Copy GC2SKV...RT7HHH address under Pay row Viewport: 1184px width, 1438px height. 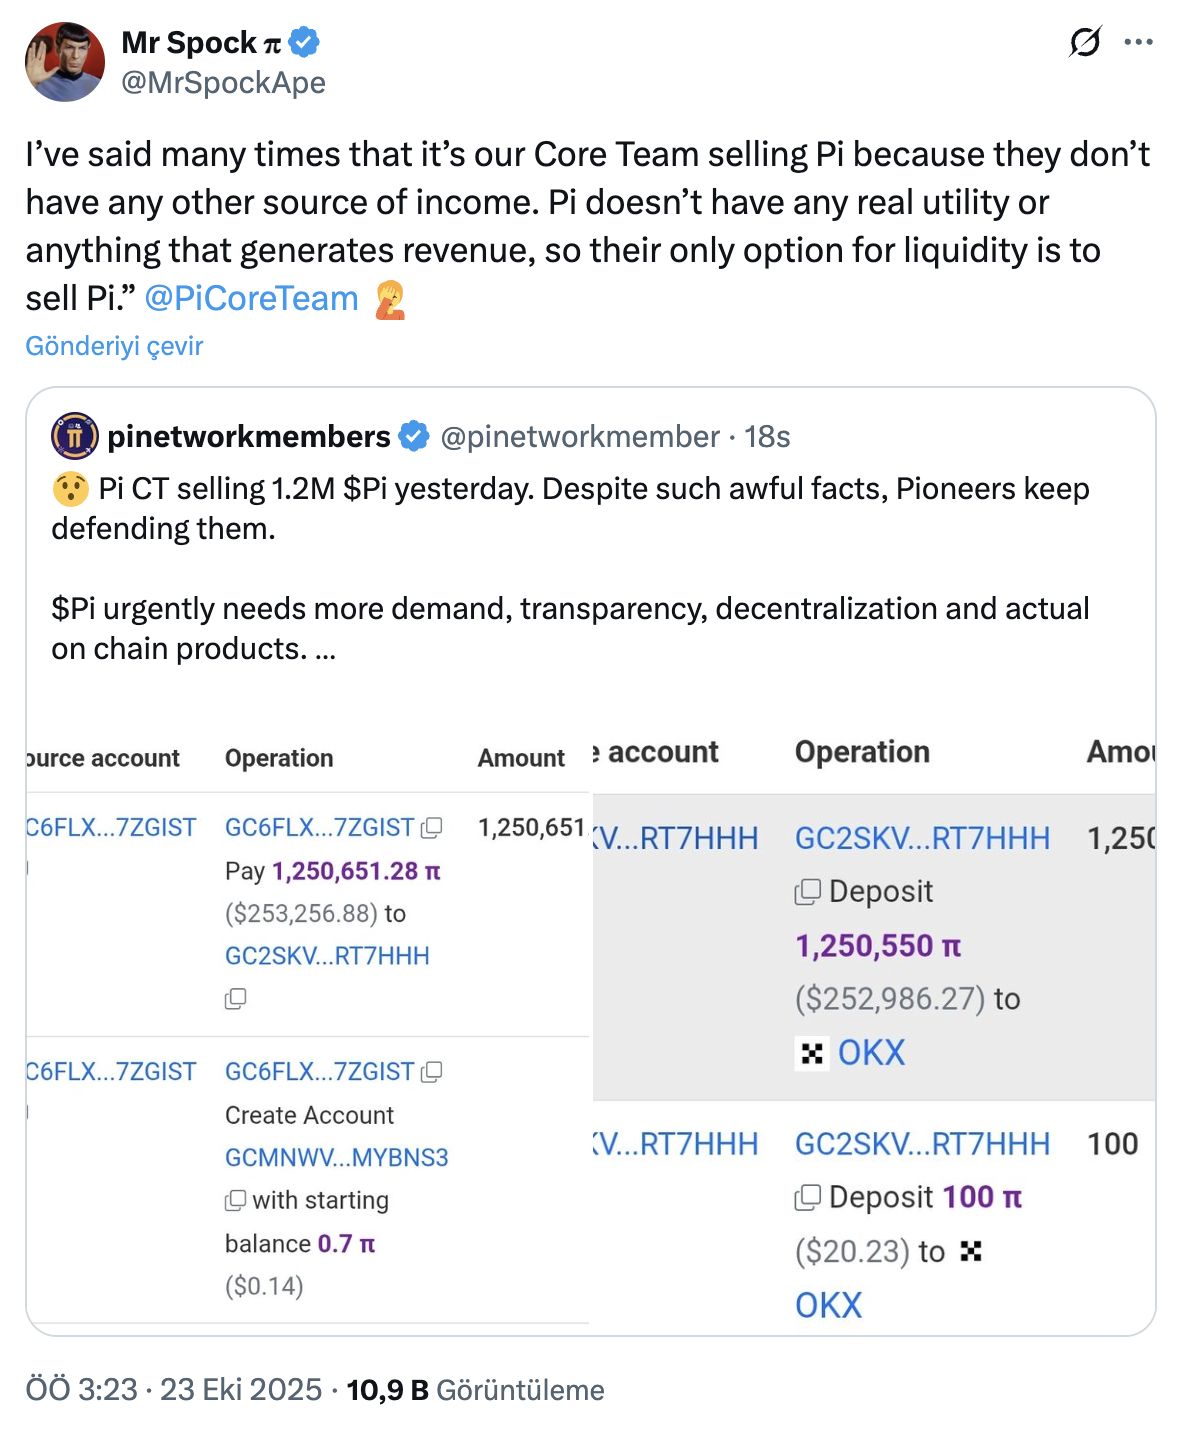click(x=236, y=998)
